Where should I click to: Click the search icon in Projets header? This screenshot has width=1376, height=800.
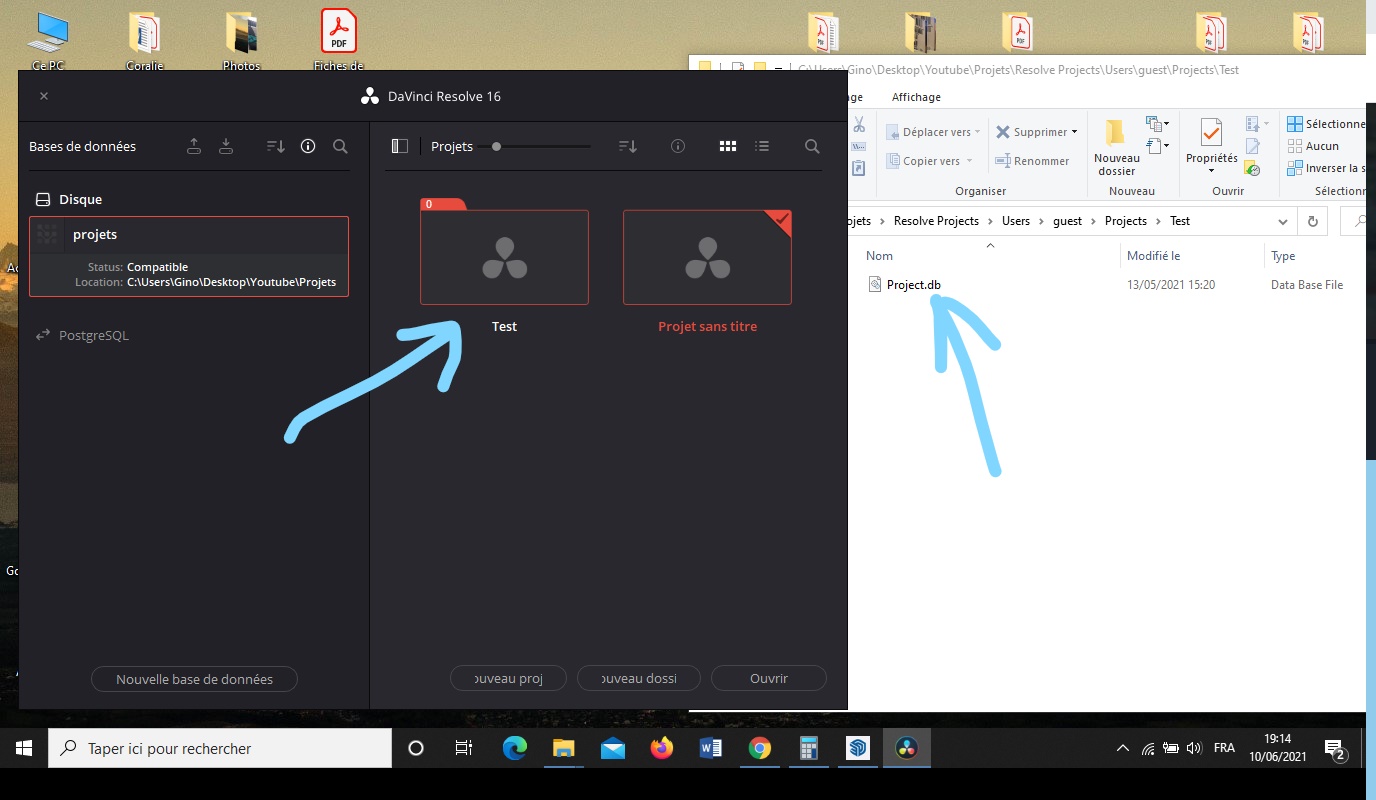pos(812,146)
